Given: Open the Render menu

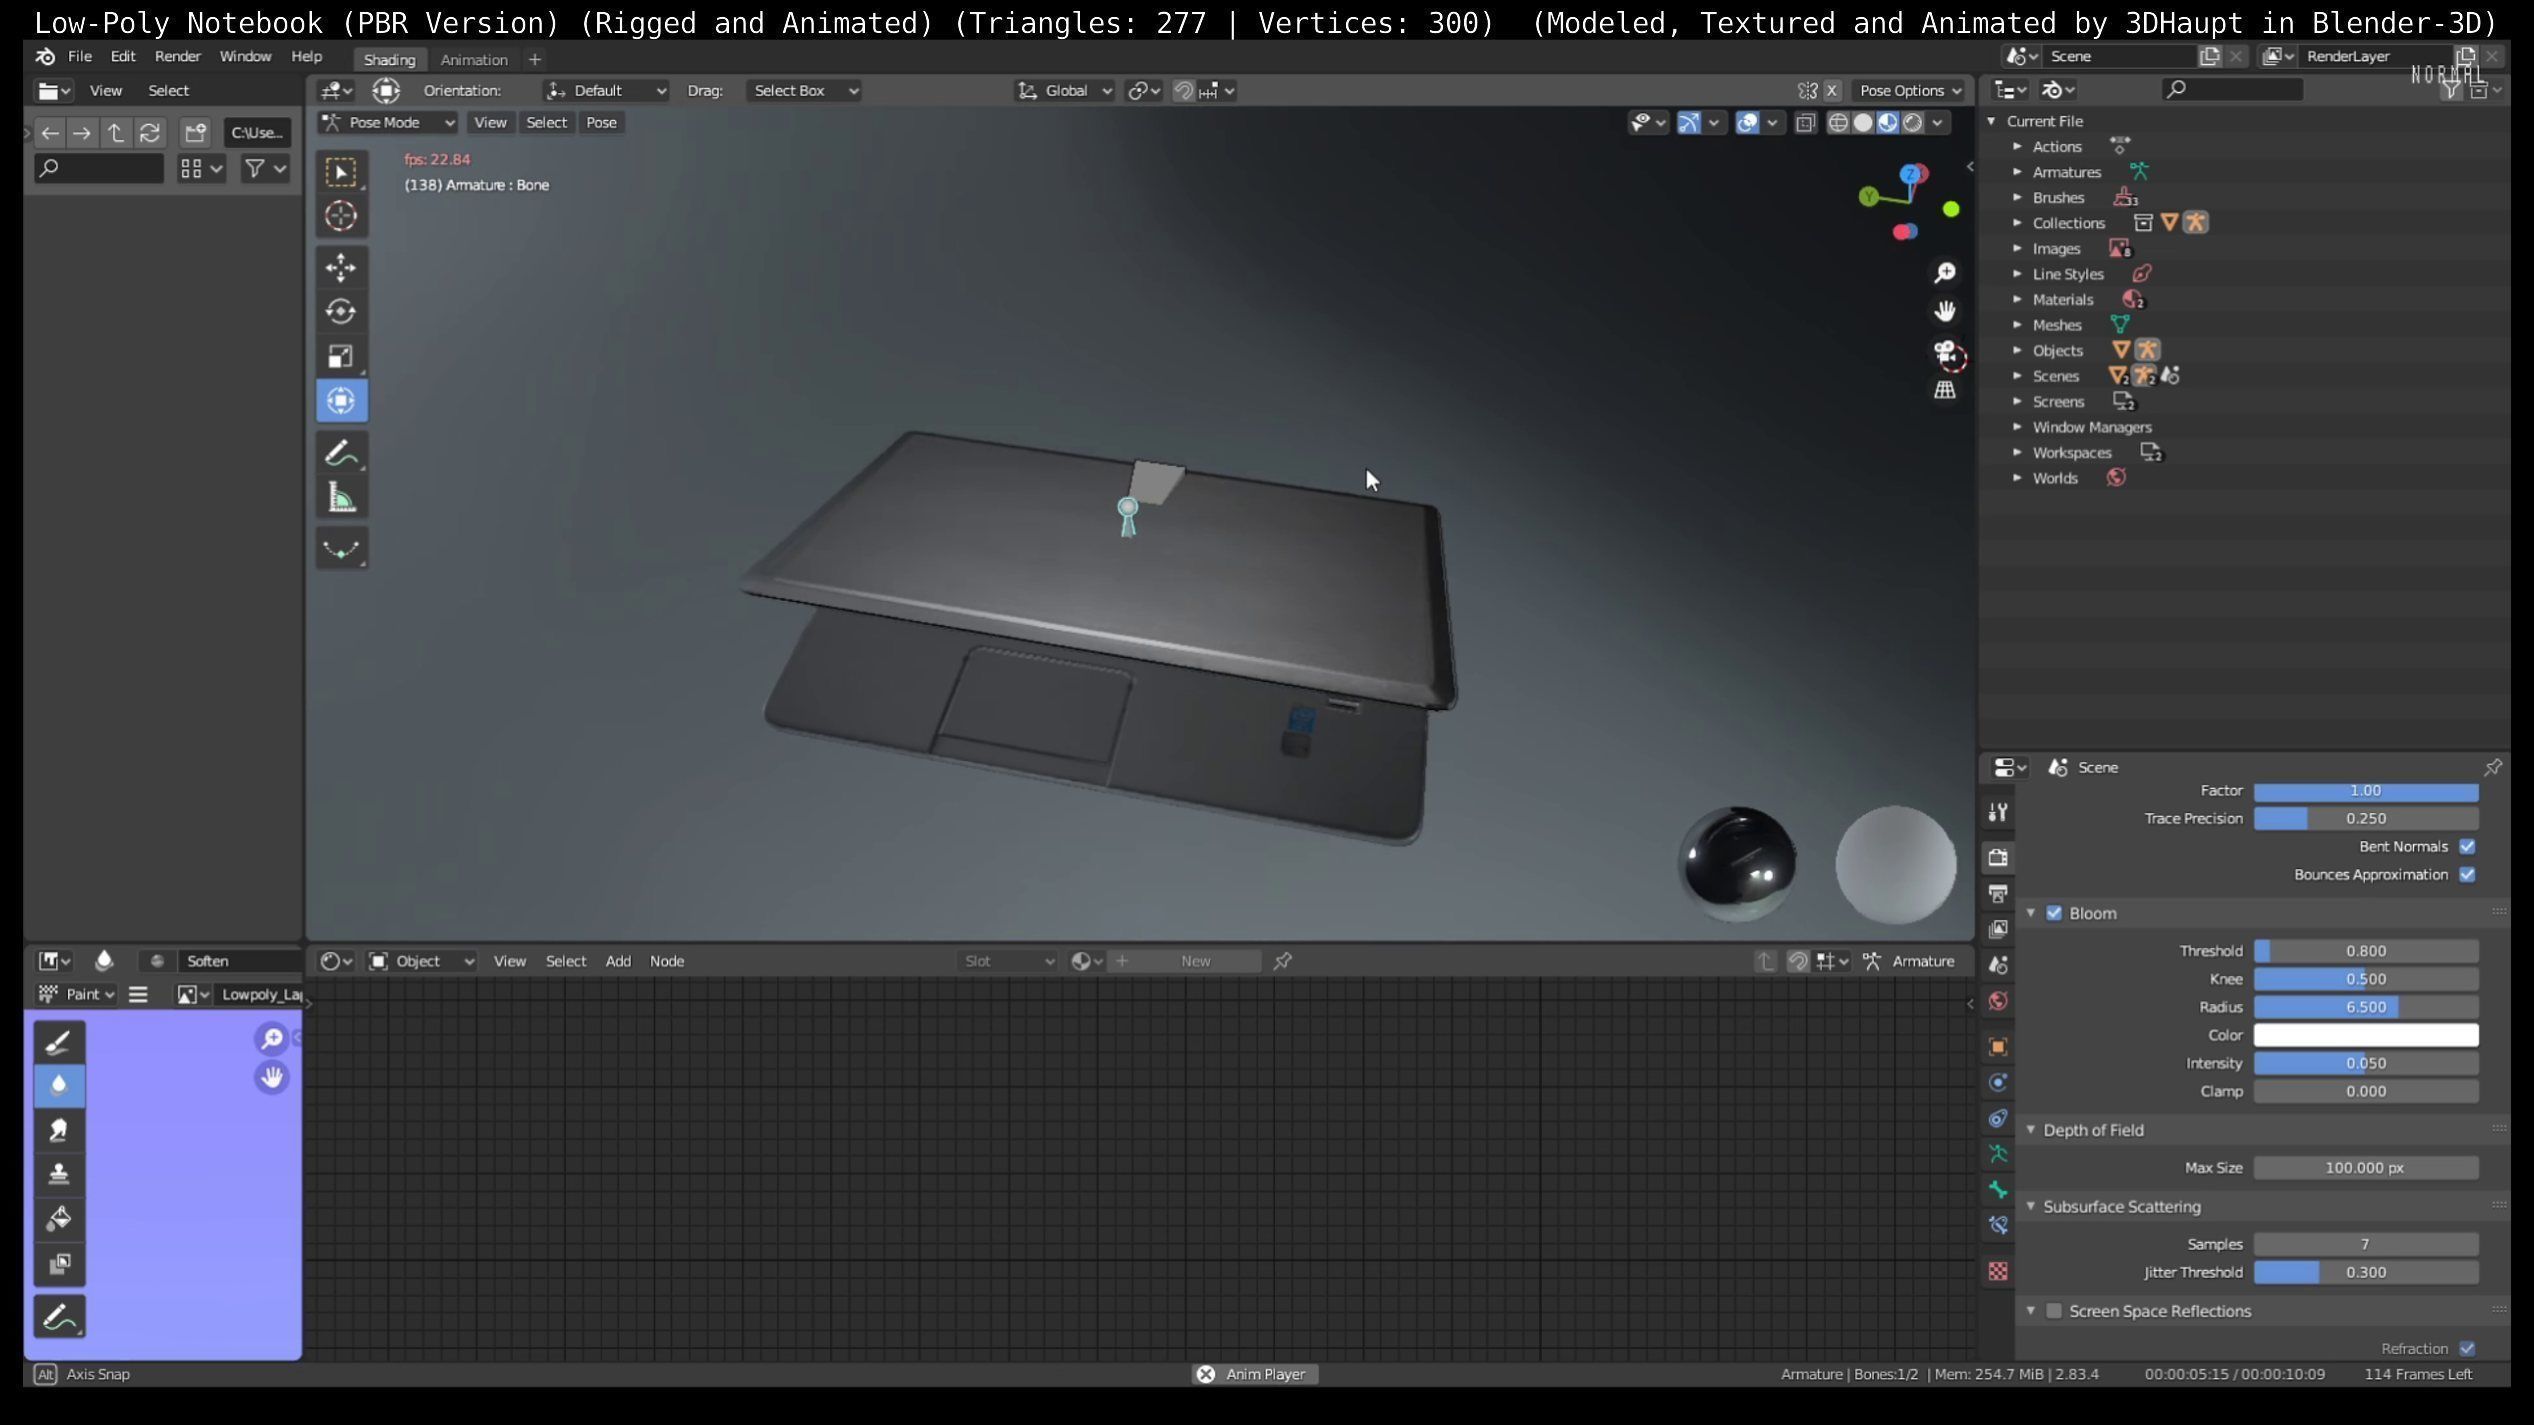Looking at the screenshot, I should pyautogui.click(x=177, y=56).
